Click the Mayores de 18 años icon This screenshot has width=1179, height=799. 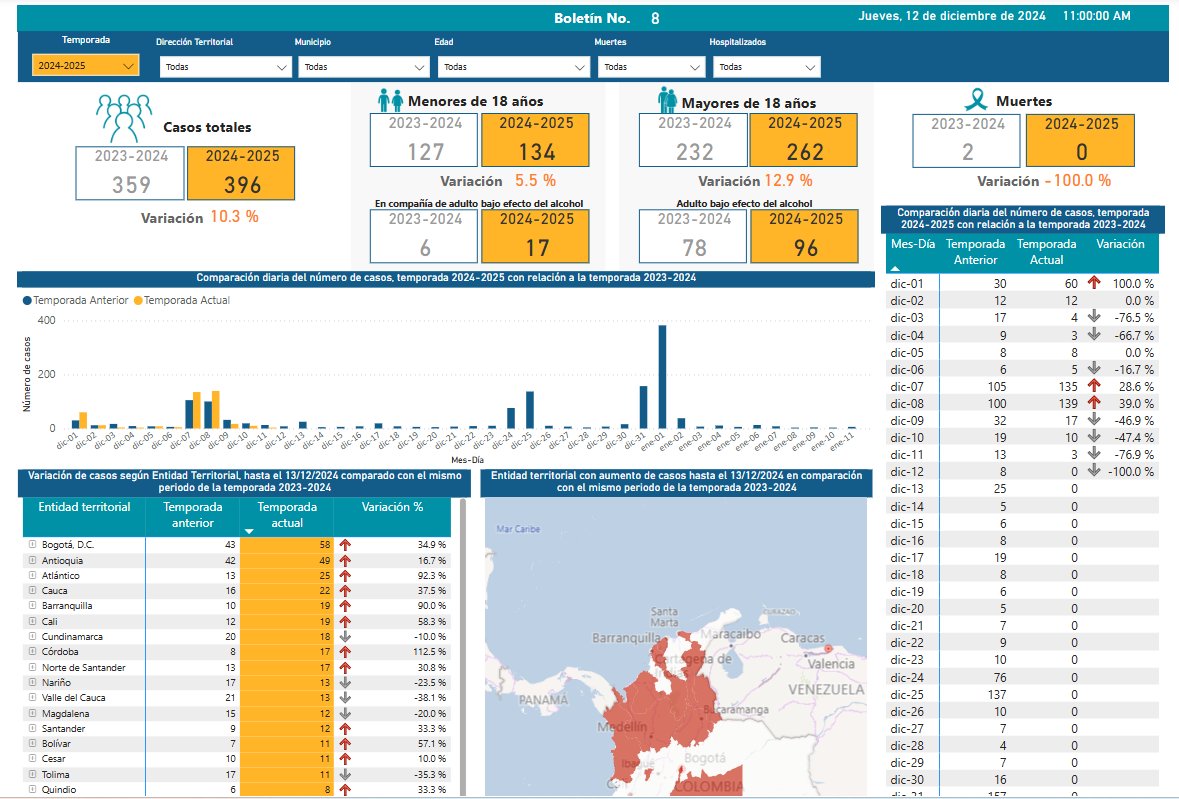667,100
